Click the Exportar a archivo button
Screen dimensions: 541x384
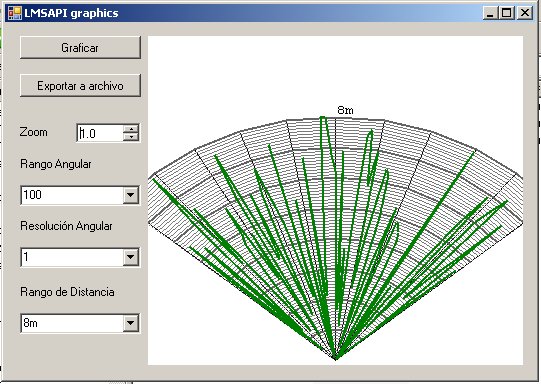click(x=80, y=86)
